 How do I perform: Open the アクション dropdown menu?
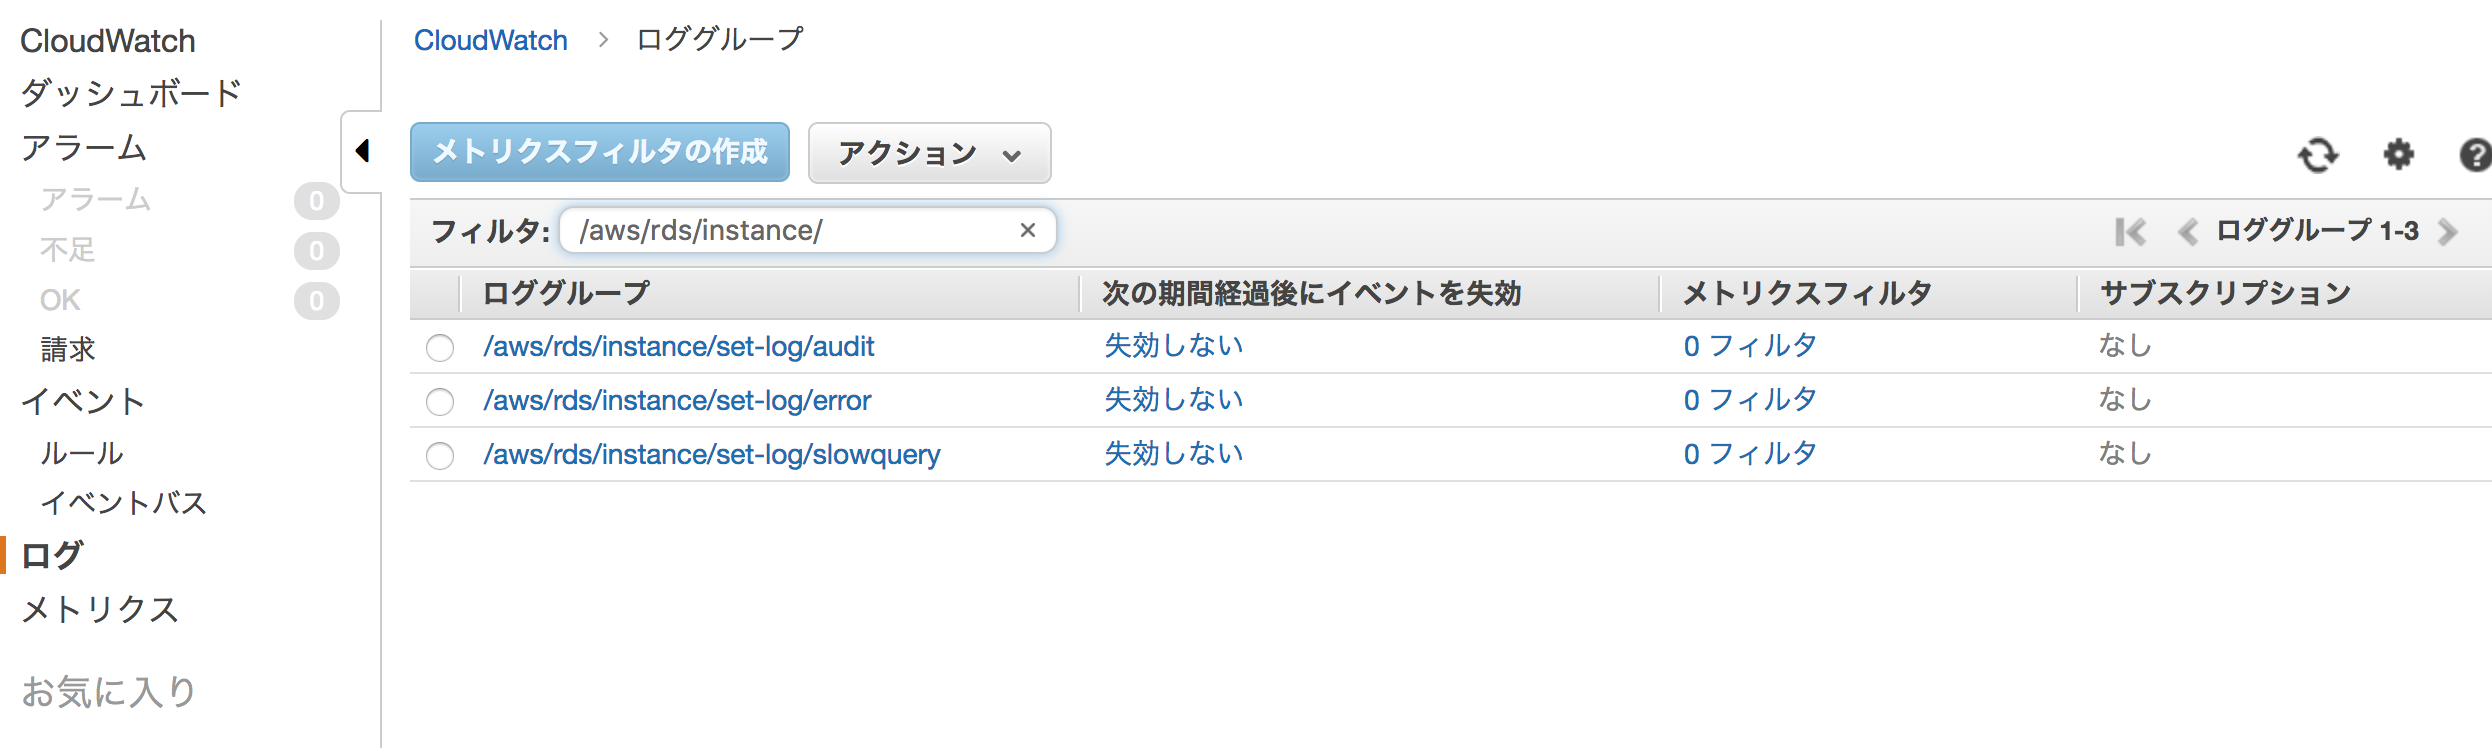tap(929, 153)
